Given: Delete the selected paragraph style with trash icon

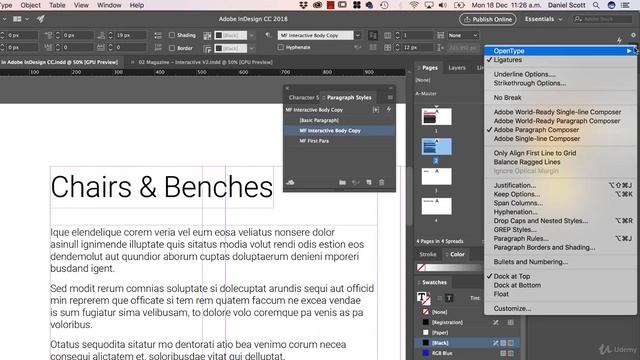Looking at the screenshot, I should [x=382, y=182].
